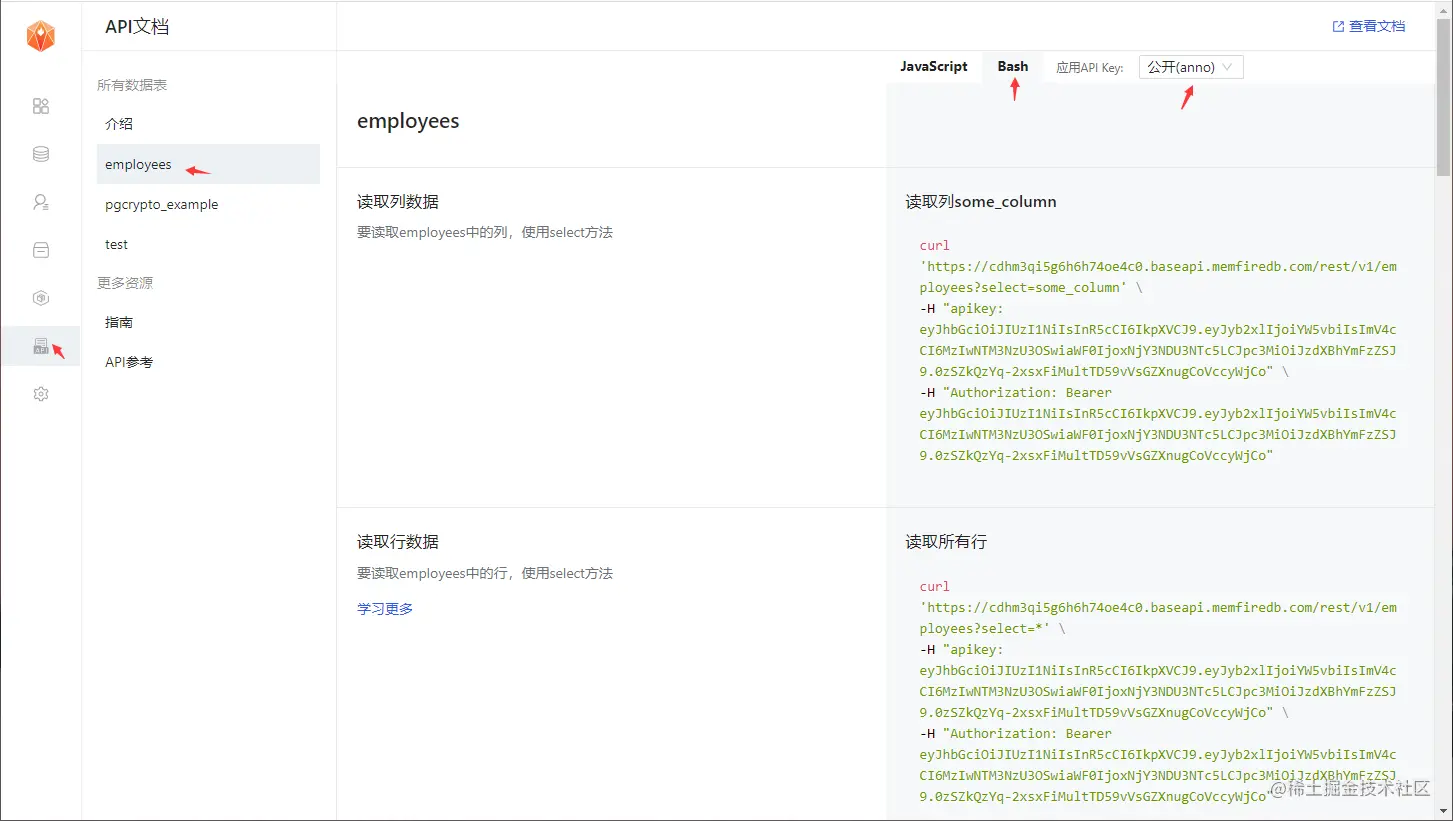Screen dimensions: 1453x821
Task: Click the employees page heading
Action: [408, 121]
